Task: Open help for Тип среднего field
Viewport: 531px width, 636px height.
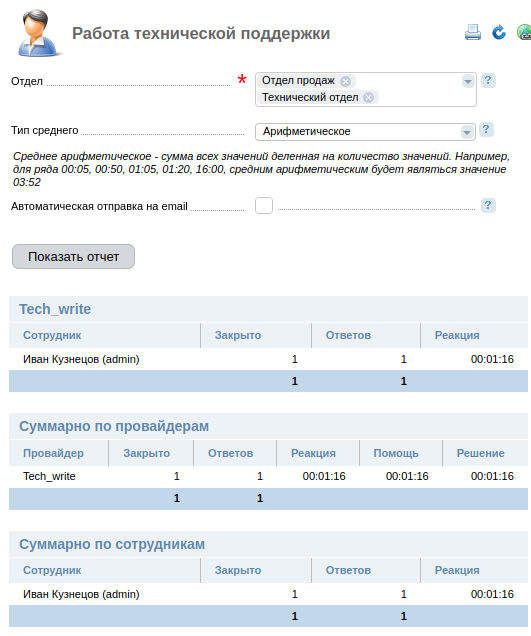Action: [x=486, y=130]
